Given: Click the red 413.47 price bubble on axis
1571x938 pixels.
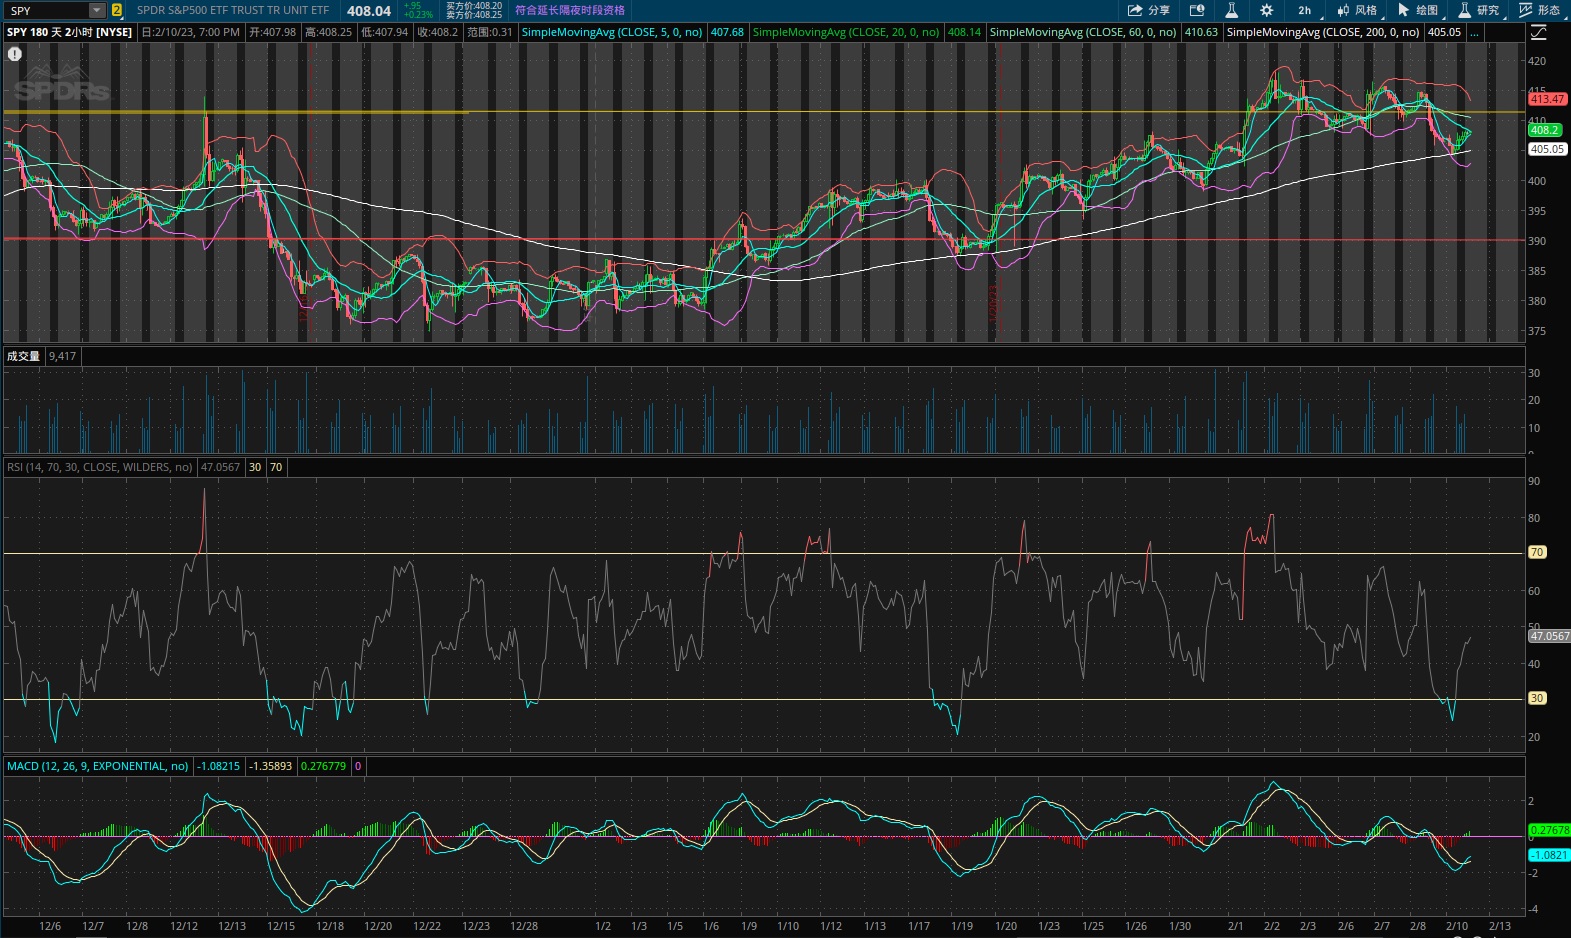Looking at the screenshot, I should pyautogui.click(x=1547, y=99).
